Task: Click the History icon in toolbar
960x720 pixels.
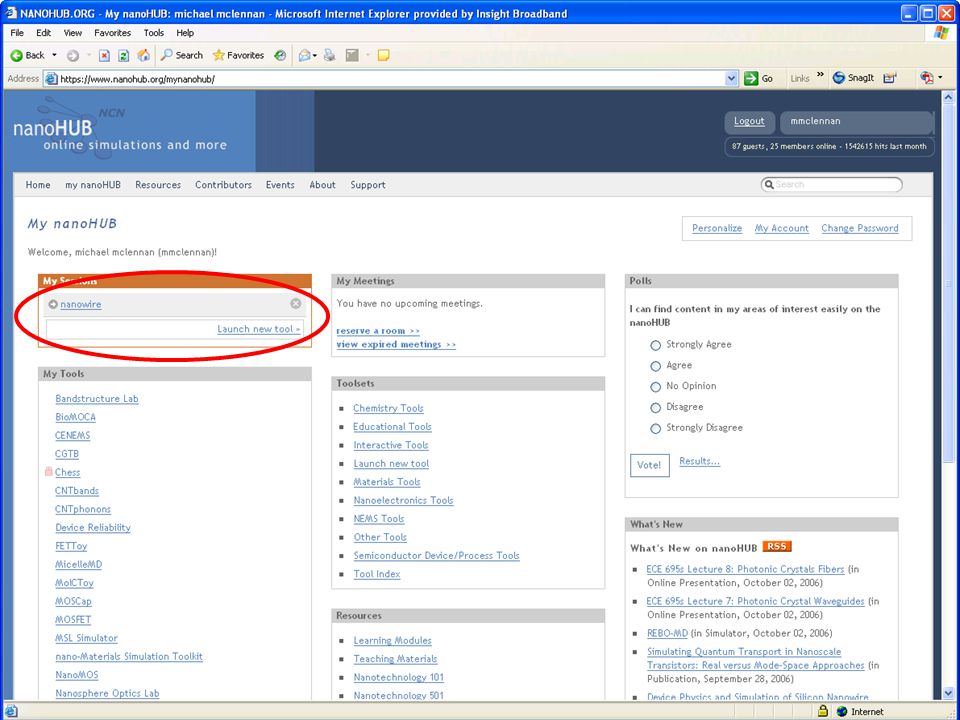Action: coord(280,56)
